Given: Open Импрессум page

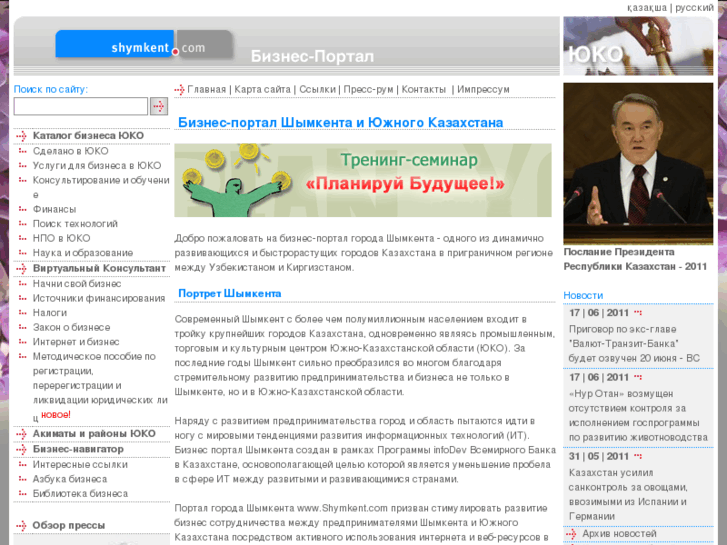Looking at the screenshot, I should (x=483, y=90).
